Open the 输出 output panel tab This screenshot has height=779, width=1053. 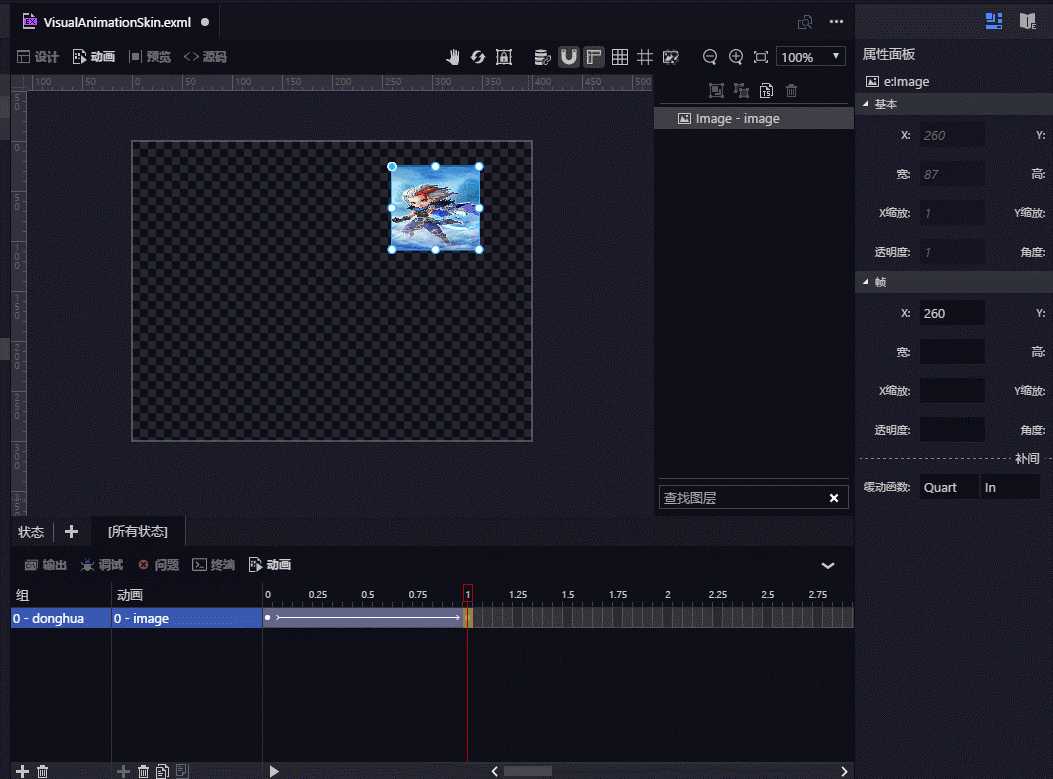point(46,565)
